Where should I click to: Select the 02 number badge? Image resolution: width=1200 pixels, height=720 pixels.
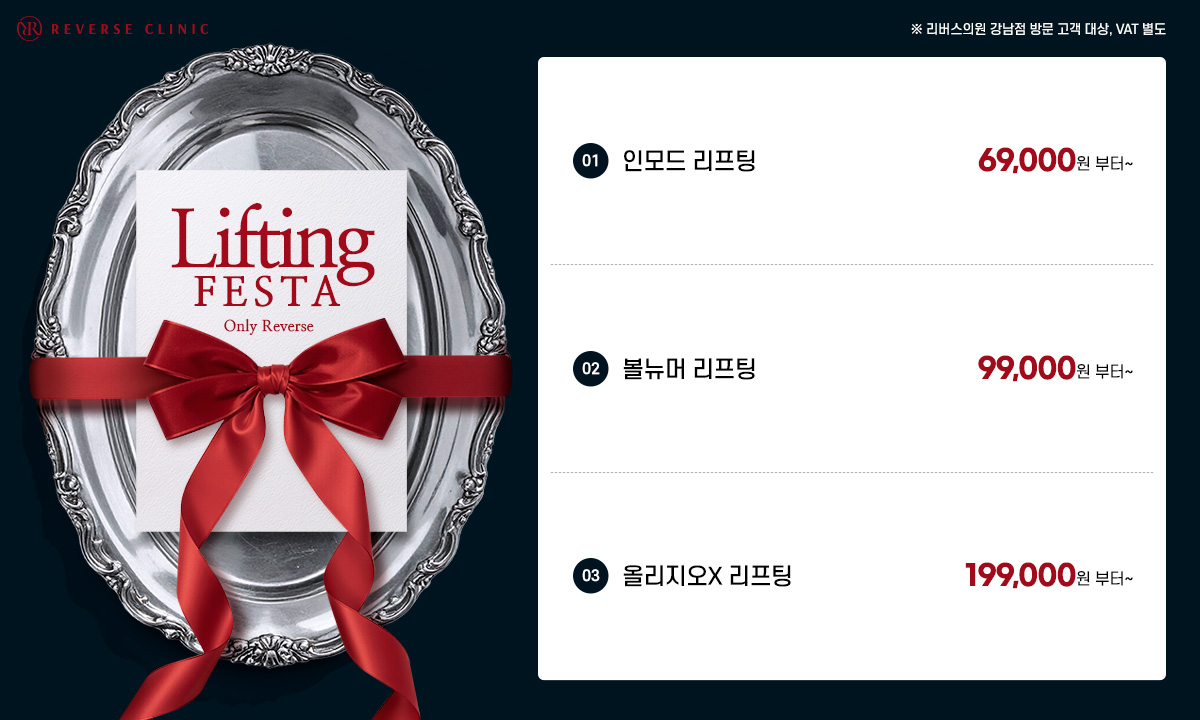pos(590,368)
